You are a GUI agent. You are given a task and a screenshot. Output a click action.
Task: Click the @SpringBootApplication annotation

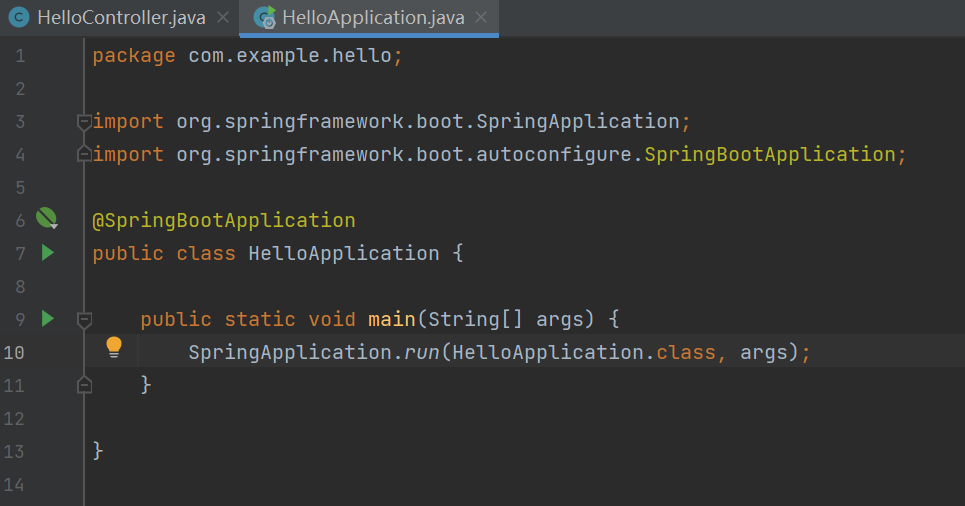(224, 220)
